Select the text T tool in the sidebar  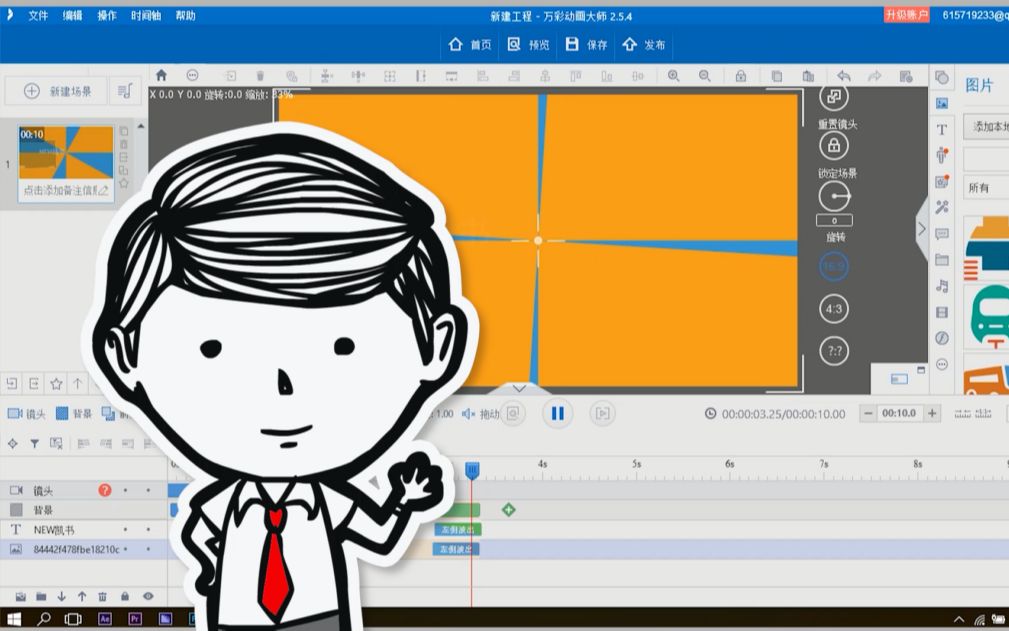[941, 129]
